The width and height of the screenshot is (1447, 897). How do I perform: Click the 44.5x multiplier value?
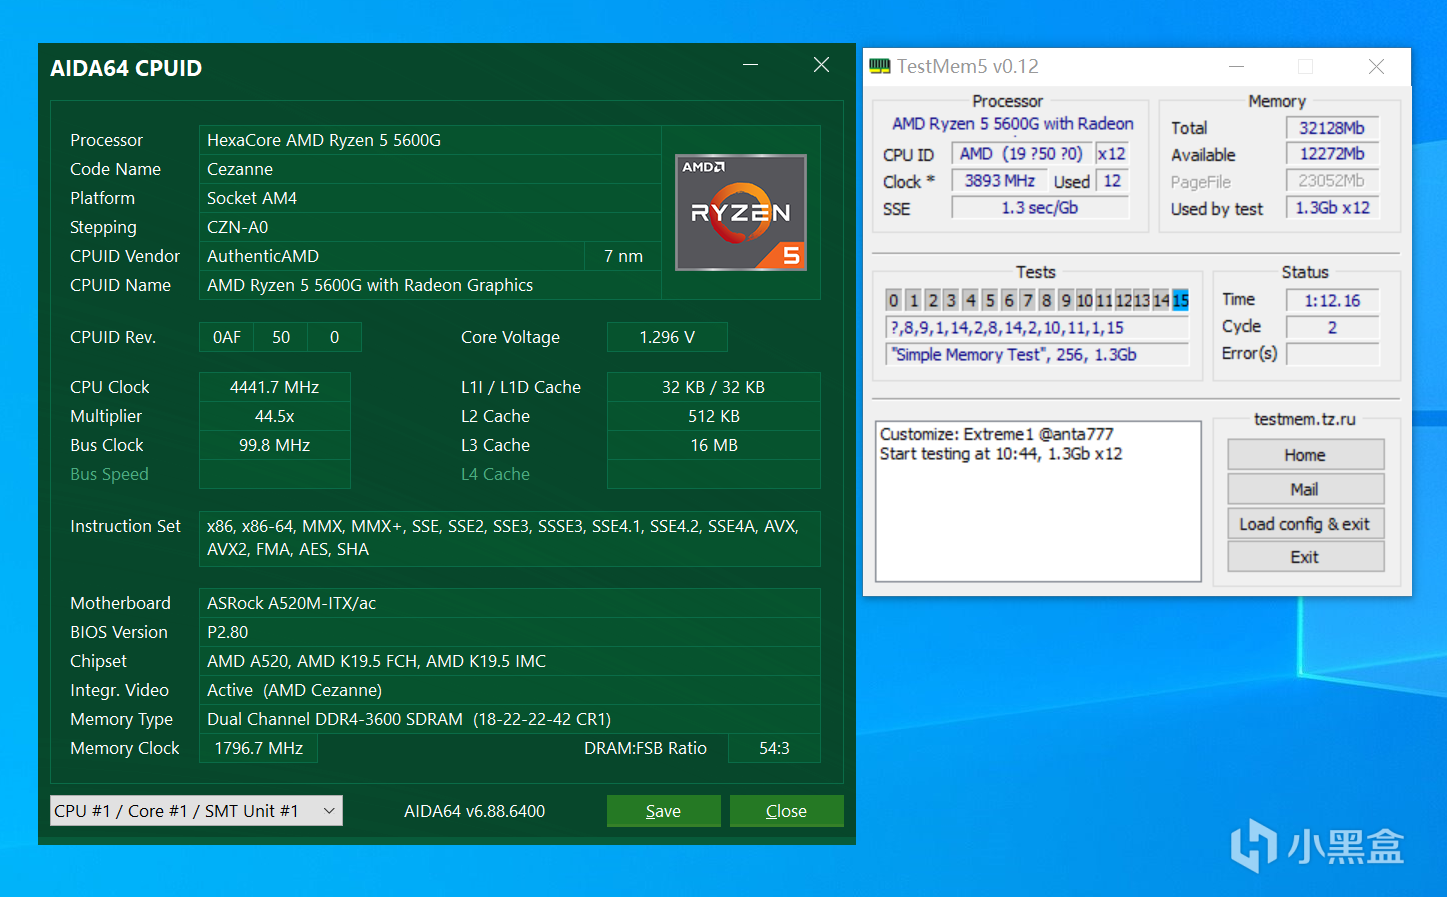[275, 416]
